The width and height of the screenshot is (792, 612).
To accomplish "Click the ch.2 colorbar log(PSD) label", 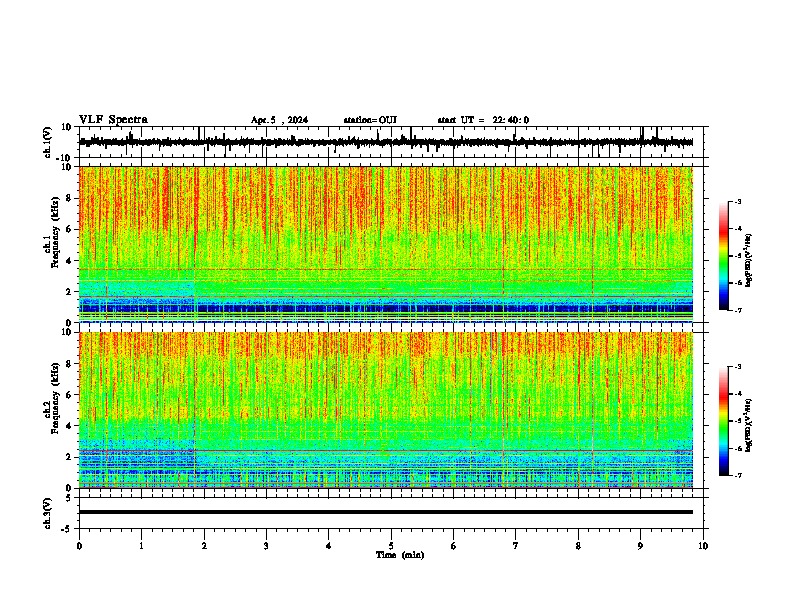I will 749,425.
